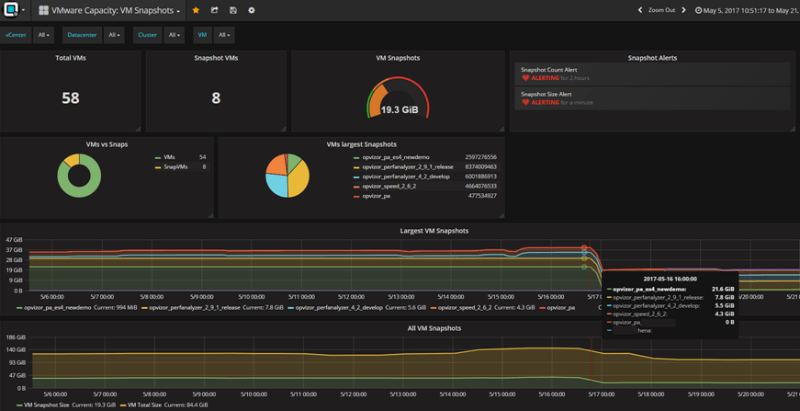Toggle VM Snapshot Size legend series
The height and width of the screenshot is (411, 800).
pyautogui.click(x=46, y=405)
